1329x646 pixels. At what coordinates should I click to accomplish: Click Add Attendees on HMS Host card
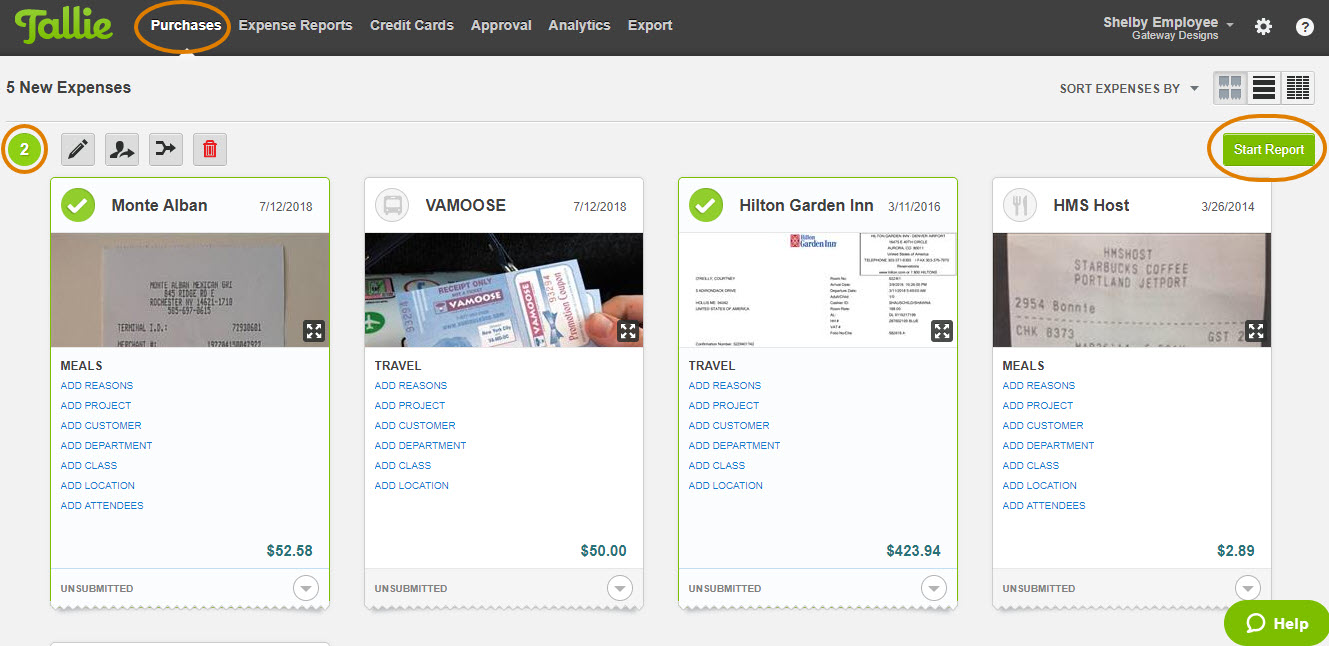(1044, 506)
